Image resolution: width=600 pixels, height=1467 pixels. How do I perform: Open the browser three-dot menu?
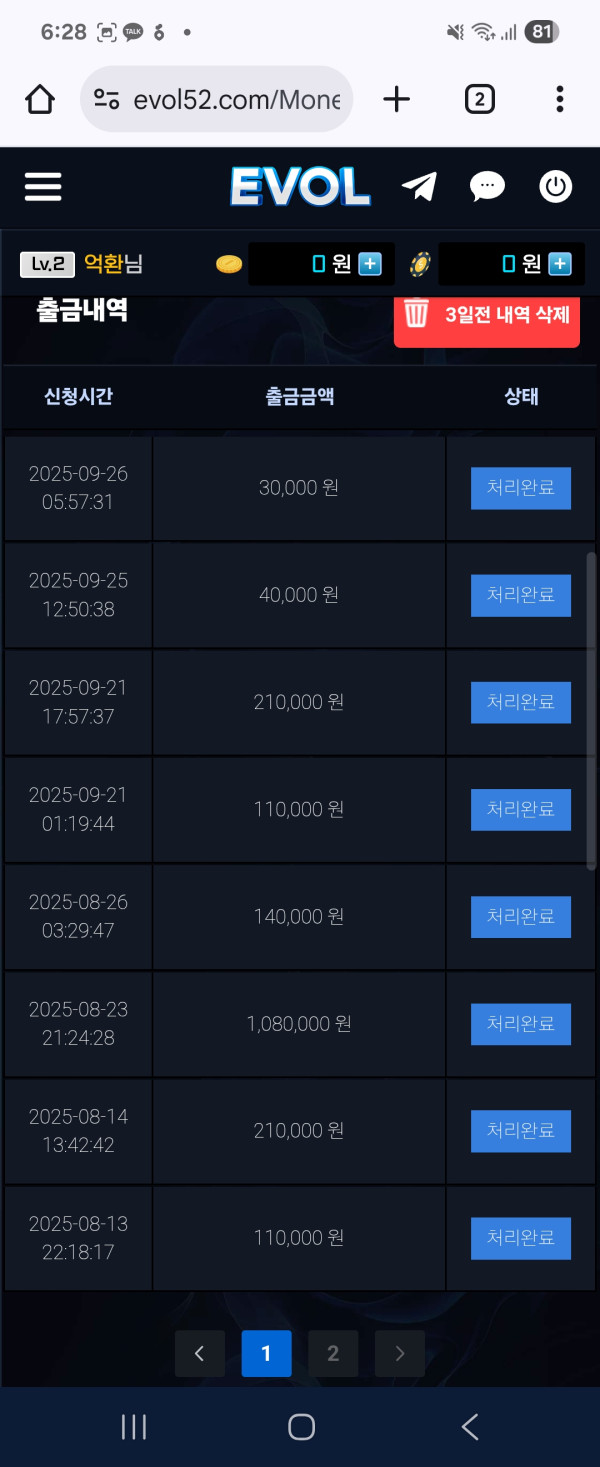click(x=559, y=99)
